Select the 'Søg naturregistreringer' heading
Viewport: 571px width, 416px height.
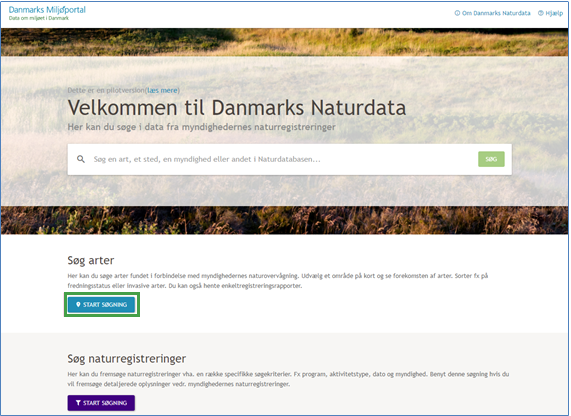pos(127,359)
